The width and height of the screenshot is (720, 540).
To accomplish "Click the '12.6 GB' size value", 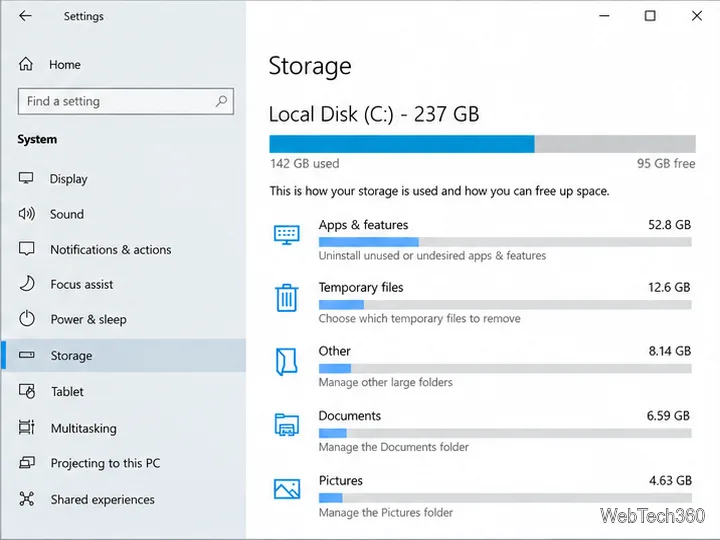I will [669, 287].
